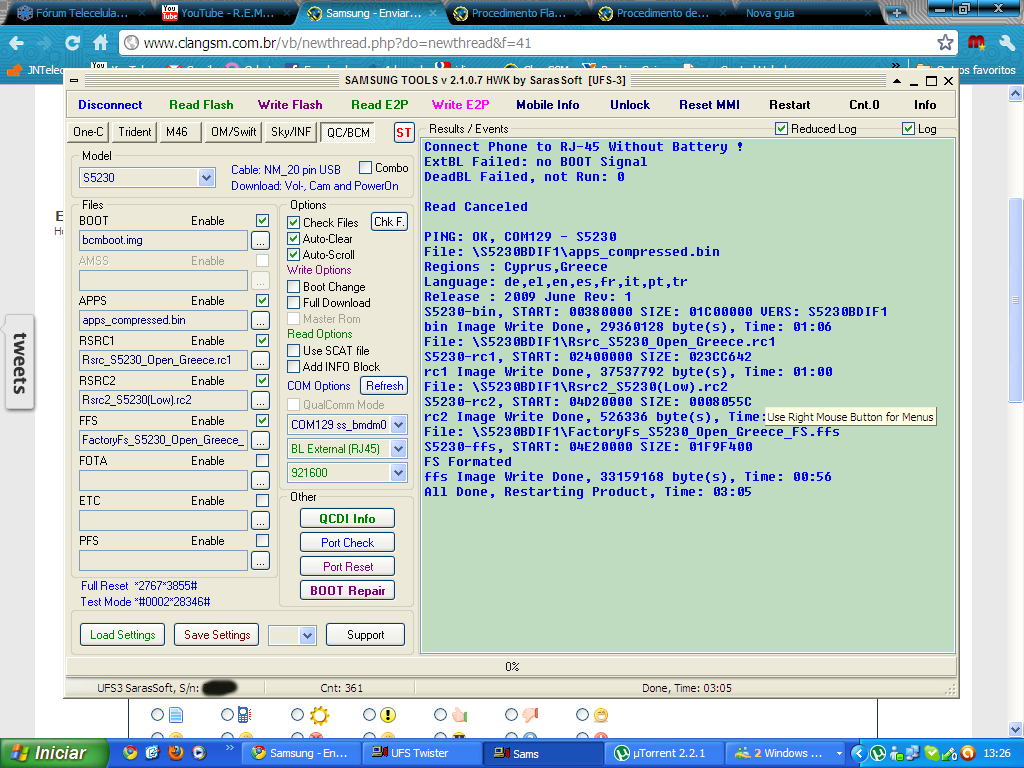Disable the BOOT file Enable checkbox
This screenshot has height=768, width=1024.
tap(263, 221)
